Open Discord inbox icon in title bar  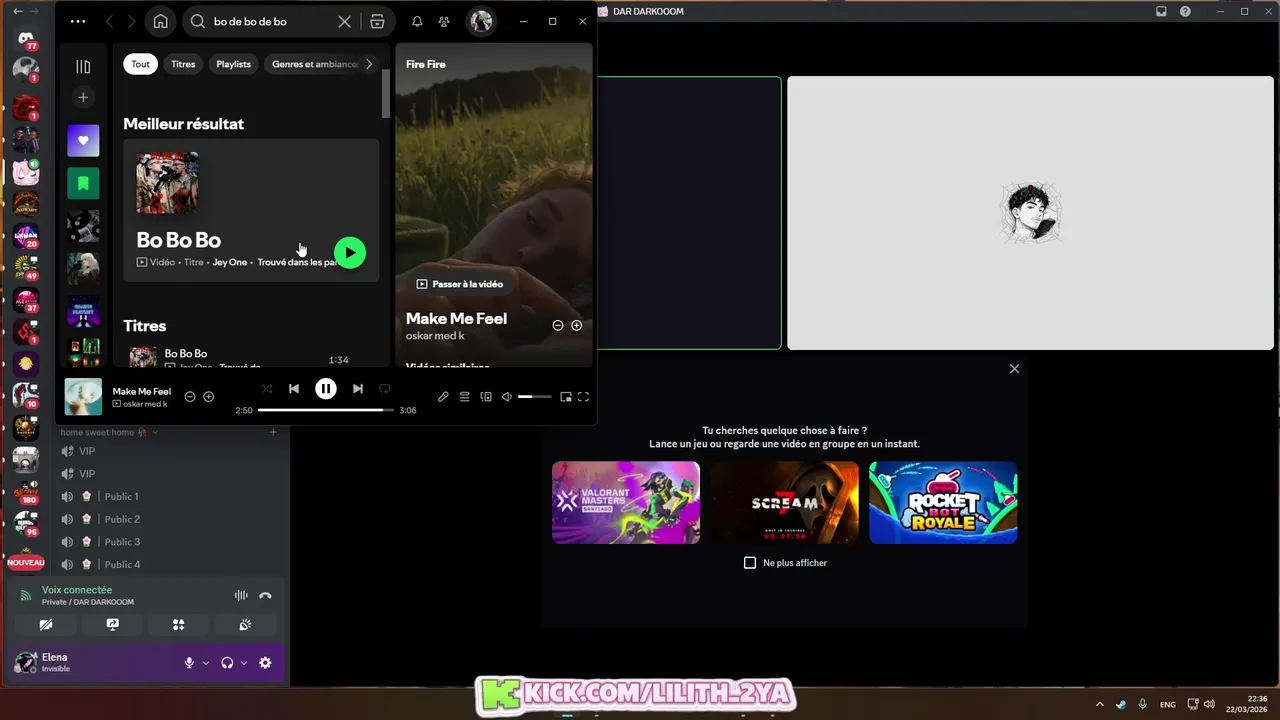coord(1161,11)
